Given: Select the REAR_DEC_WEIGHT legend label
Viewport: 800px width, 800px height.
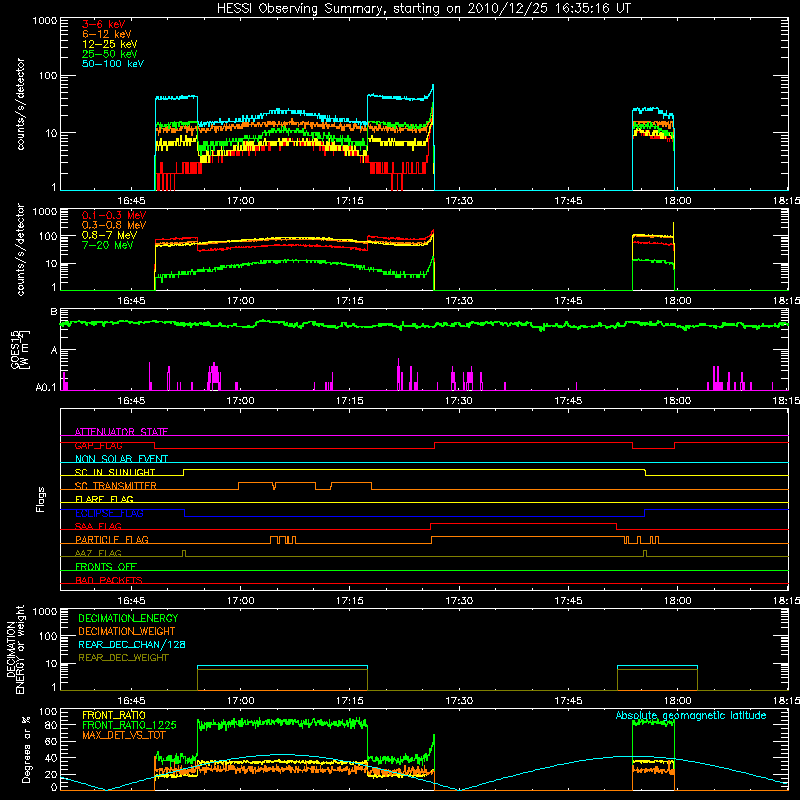Looking at the screenshot, I should 123,658.
